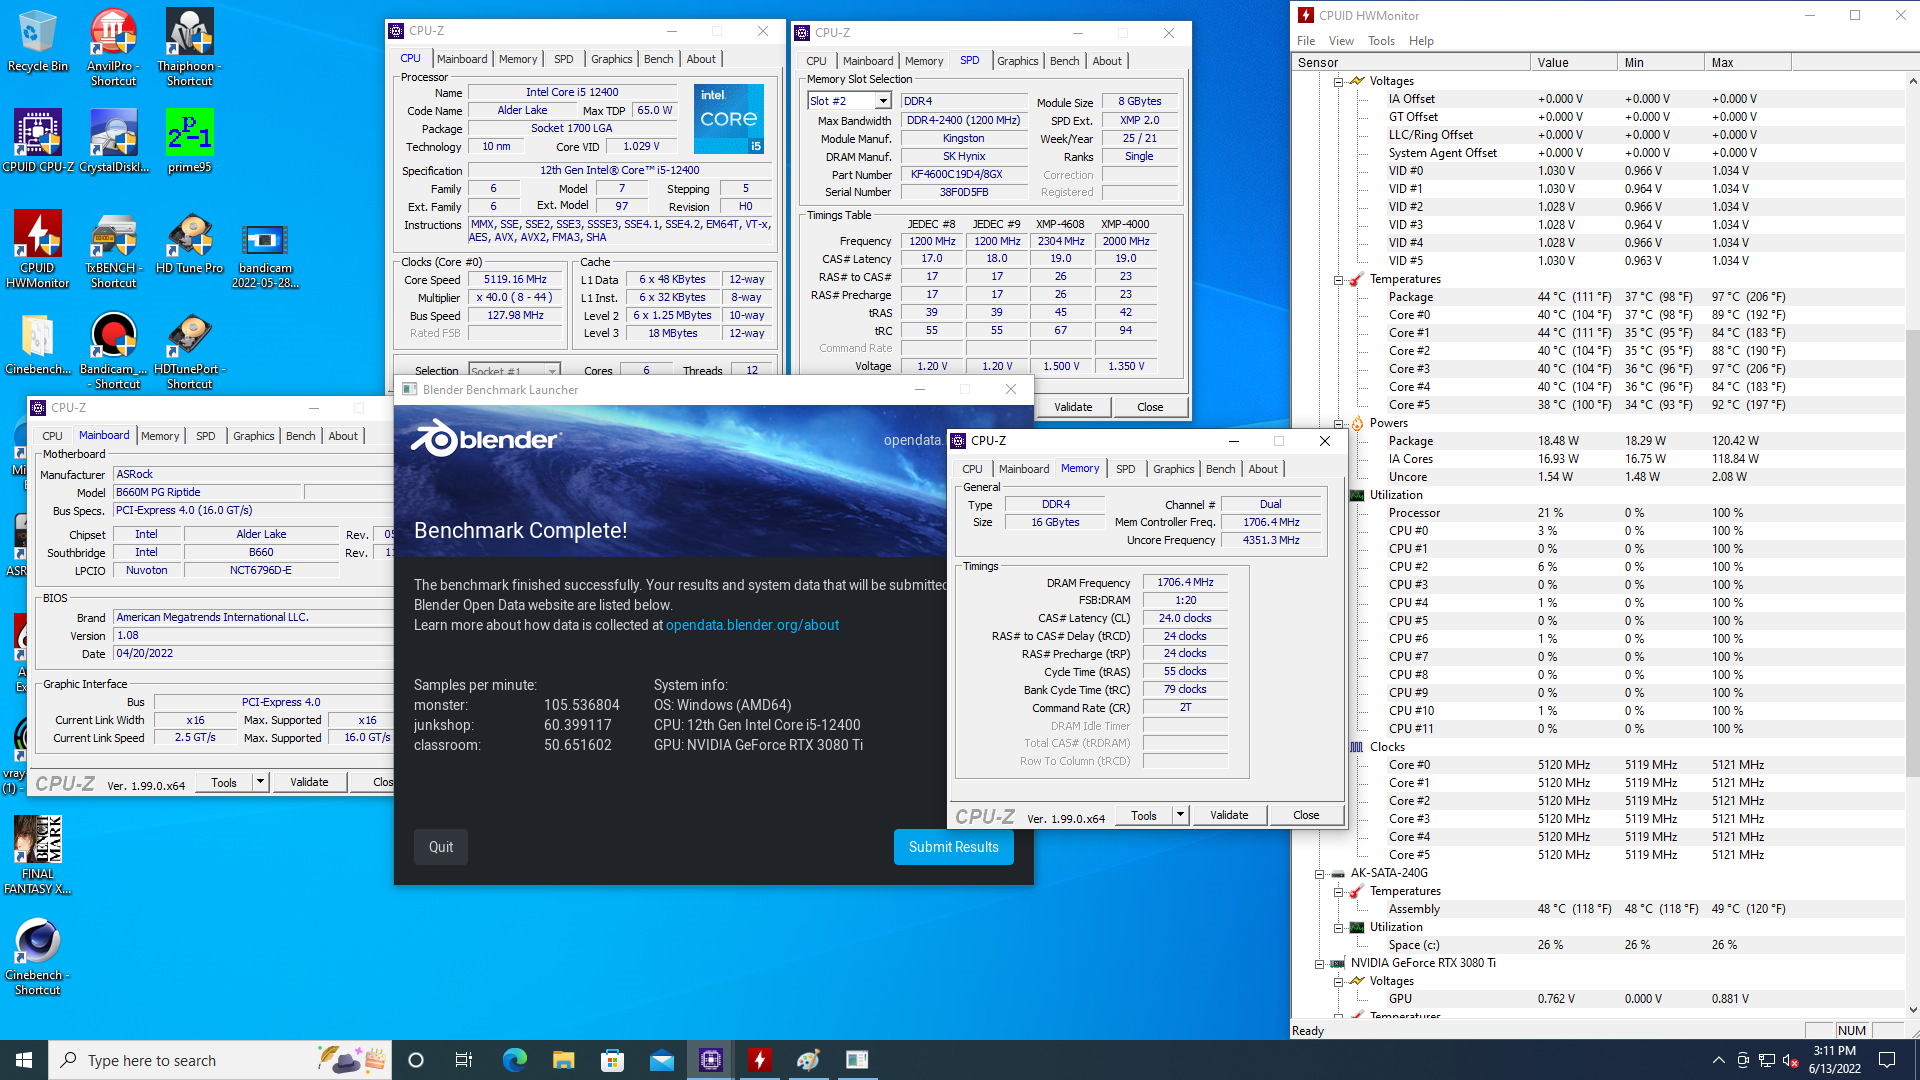Click taskbar clock showing 3:11 PM

(1834, 1060)
